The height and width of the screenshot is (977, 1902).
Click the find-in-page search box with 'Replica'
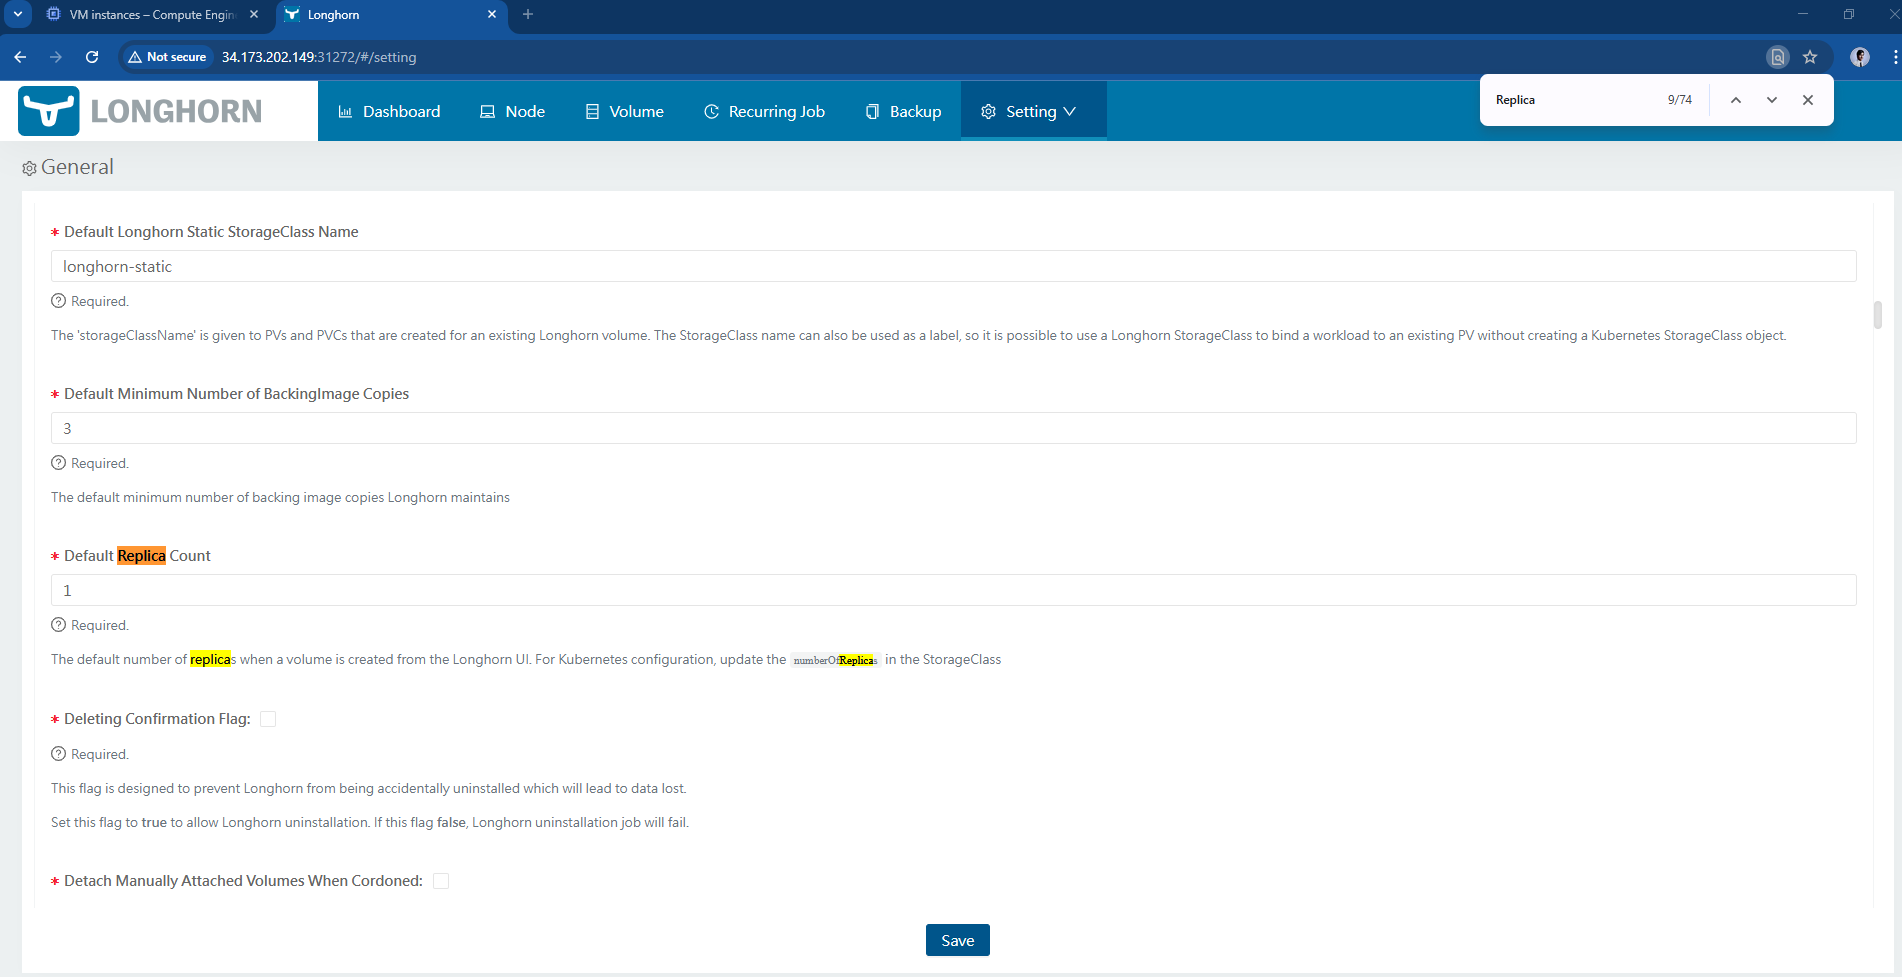pos(1575,100)
